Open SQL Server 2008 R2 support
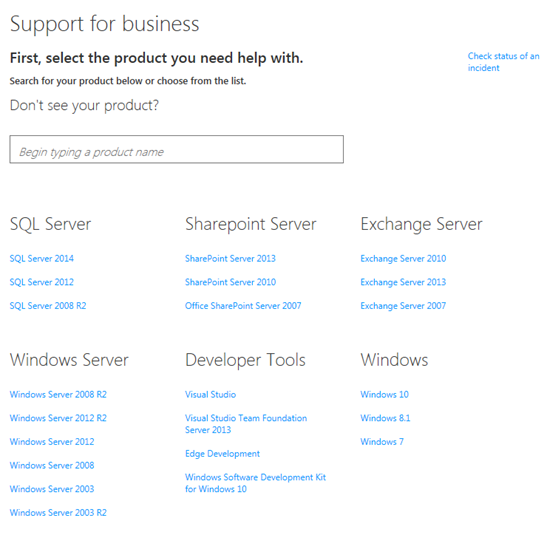550x535 pixels. [48, 306]
